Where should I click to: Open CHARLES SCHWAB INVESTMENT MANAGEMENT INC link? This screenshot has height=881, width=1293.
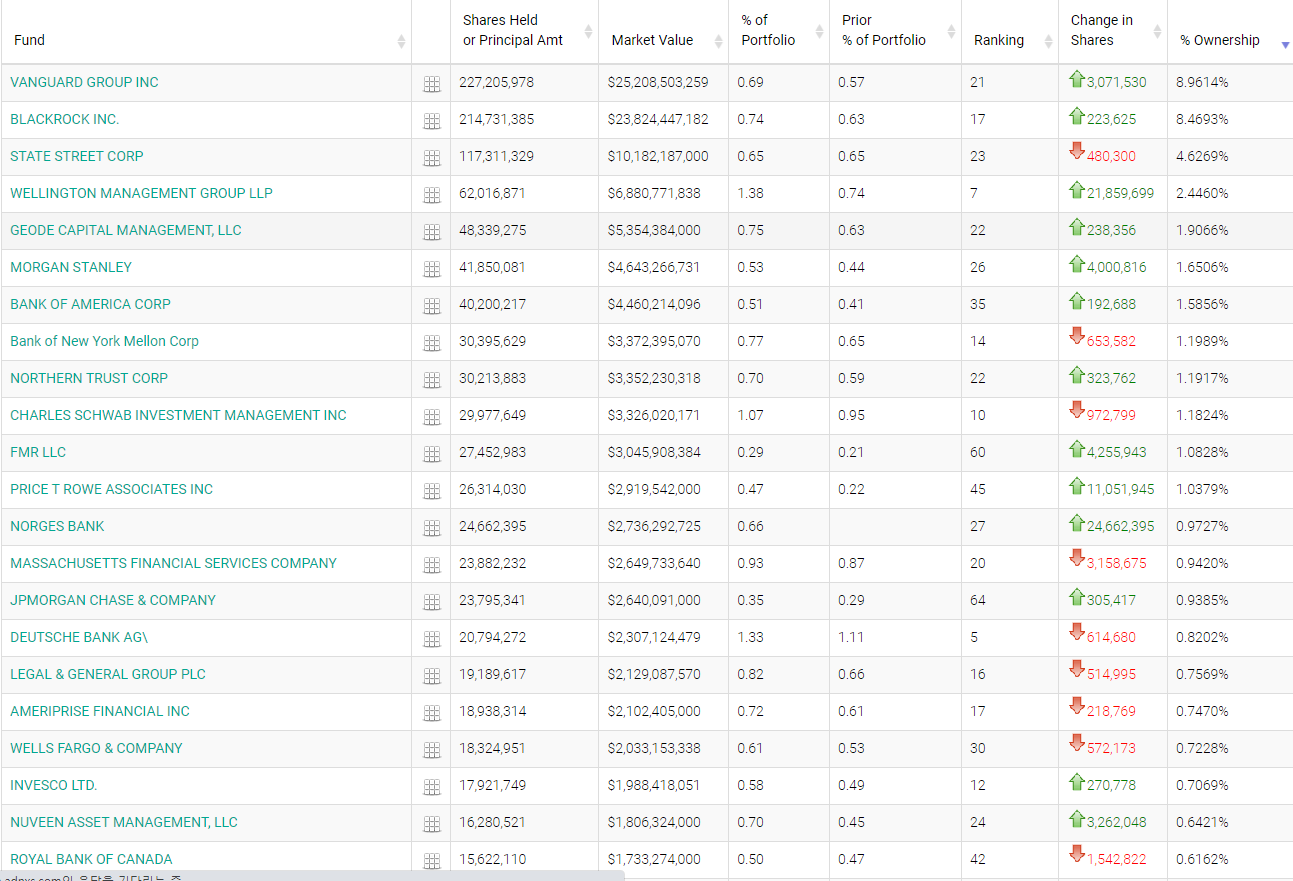click(x=178, y=415)
